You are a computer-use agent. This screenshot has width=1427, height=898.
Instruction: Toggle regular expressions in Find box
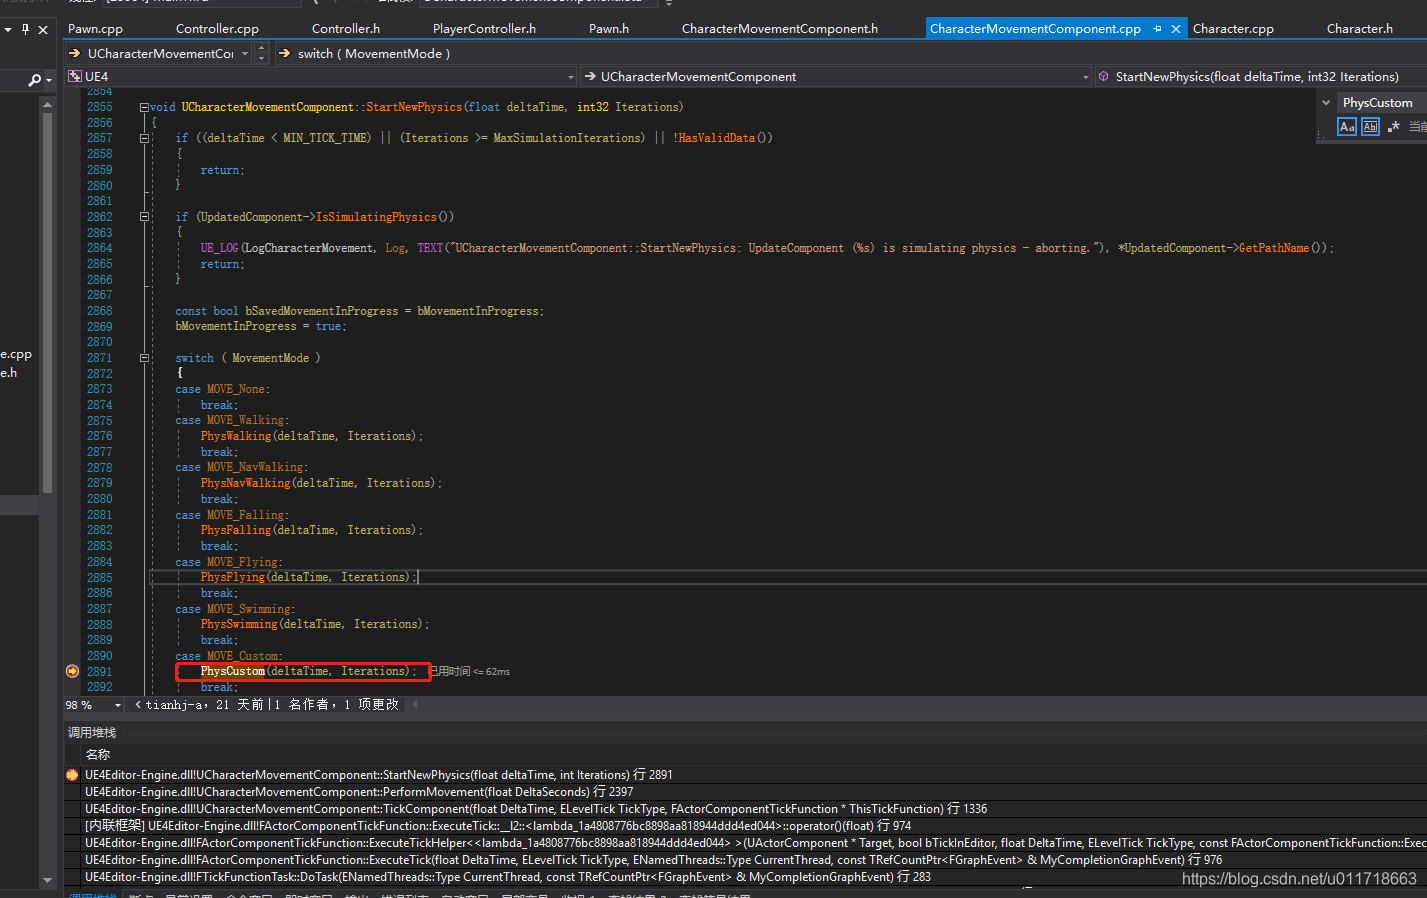[x=1393, y=126]
